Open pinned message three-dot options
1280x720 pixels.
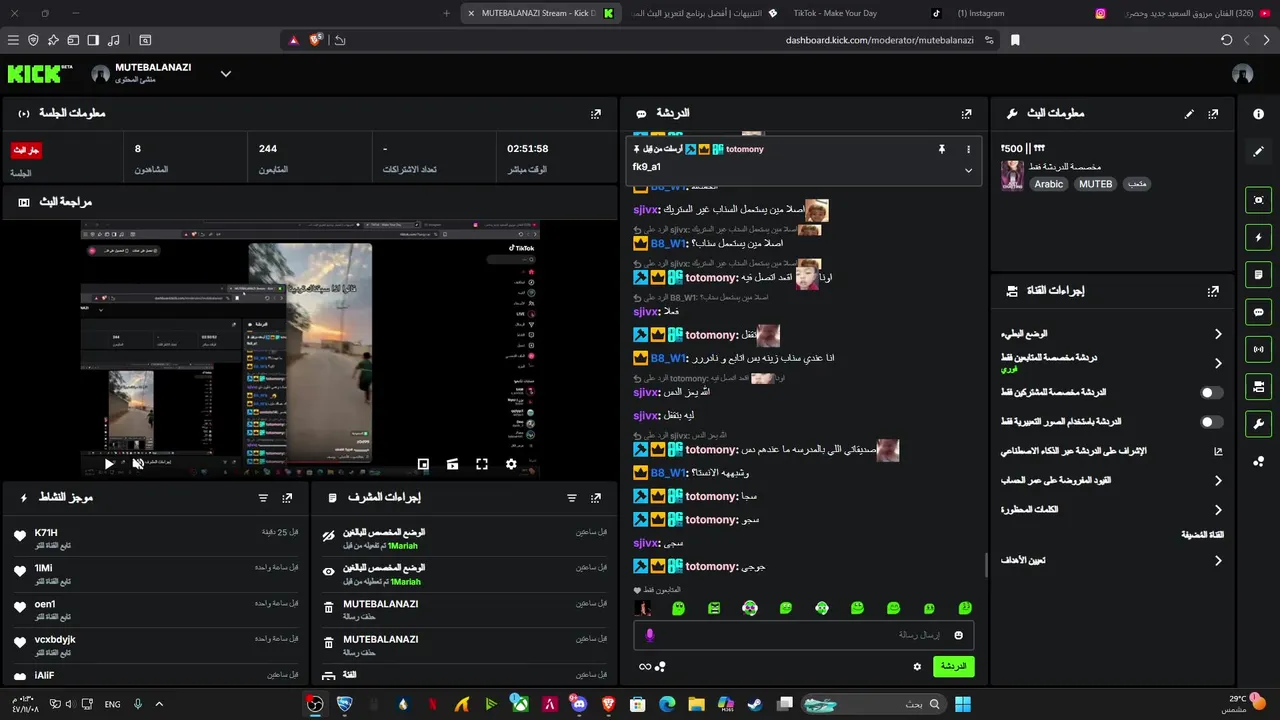coord(968,149)
